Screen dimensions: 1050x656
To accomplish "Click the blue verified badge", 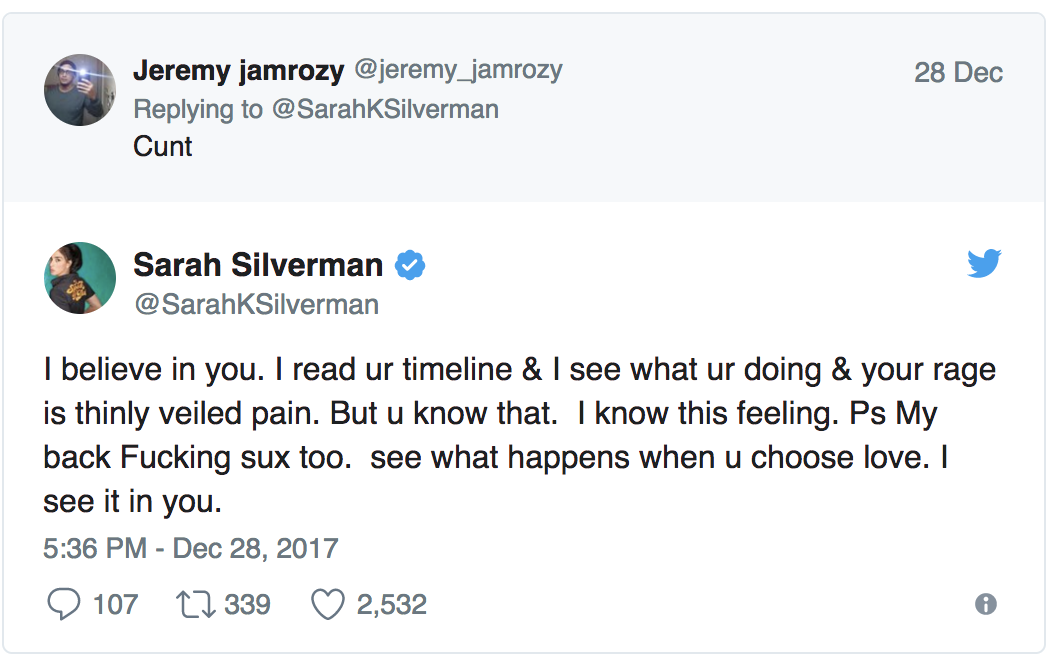I will tap(410, 265).
